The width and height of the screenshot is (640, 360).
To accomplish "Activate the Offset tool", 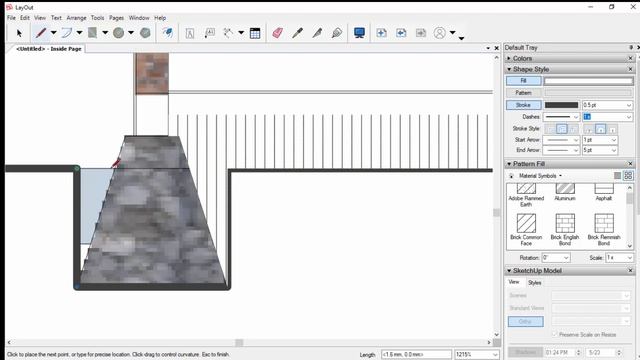I will click(x=168, y=33).
